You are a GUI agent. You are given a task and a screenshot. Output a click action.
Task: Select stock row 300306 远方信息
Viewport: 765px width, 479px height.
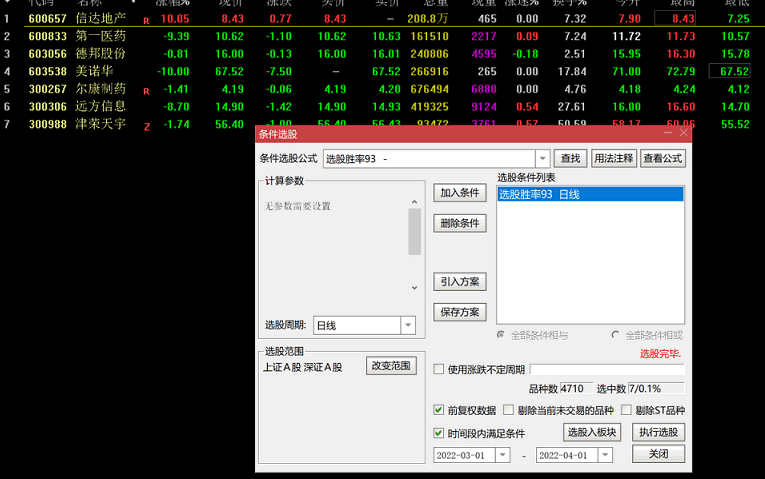382,106
